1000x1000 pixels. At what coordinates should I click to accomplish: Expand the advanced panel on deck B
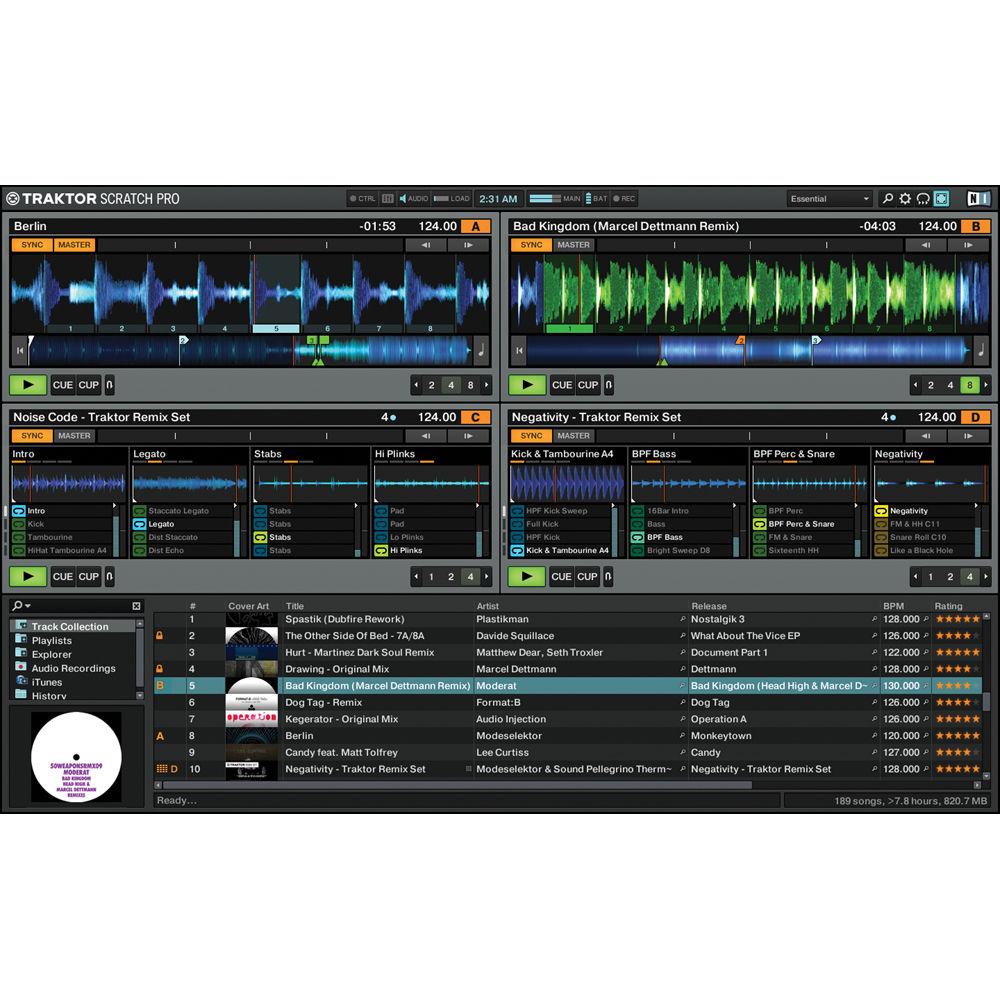click(965, 243)
